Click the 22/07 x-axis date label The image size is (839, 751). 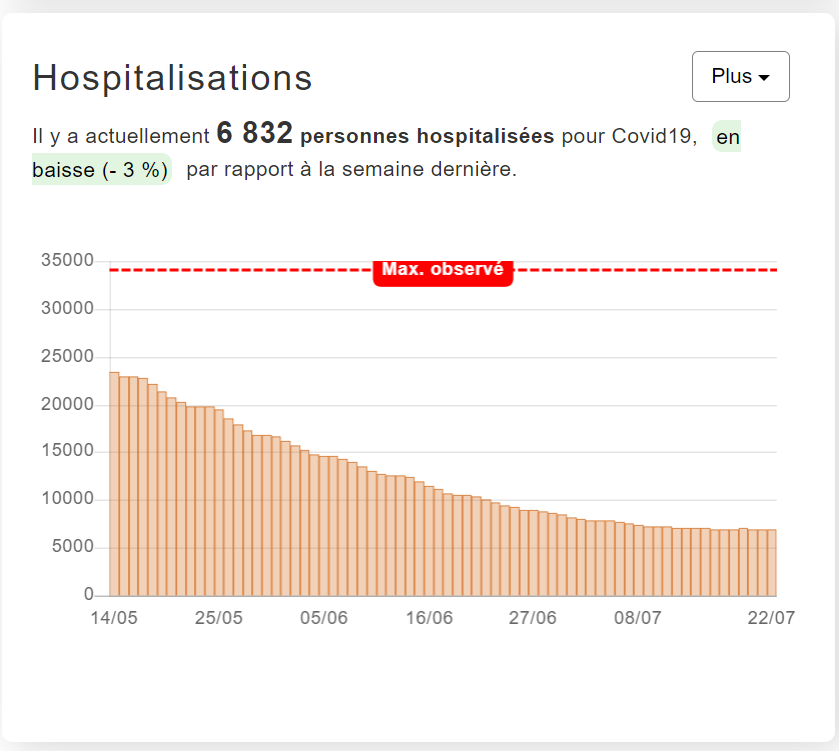[x=771, y=618]
